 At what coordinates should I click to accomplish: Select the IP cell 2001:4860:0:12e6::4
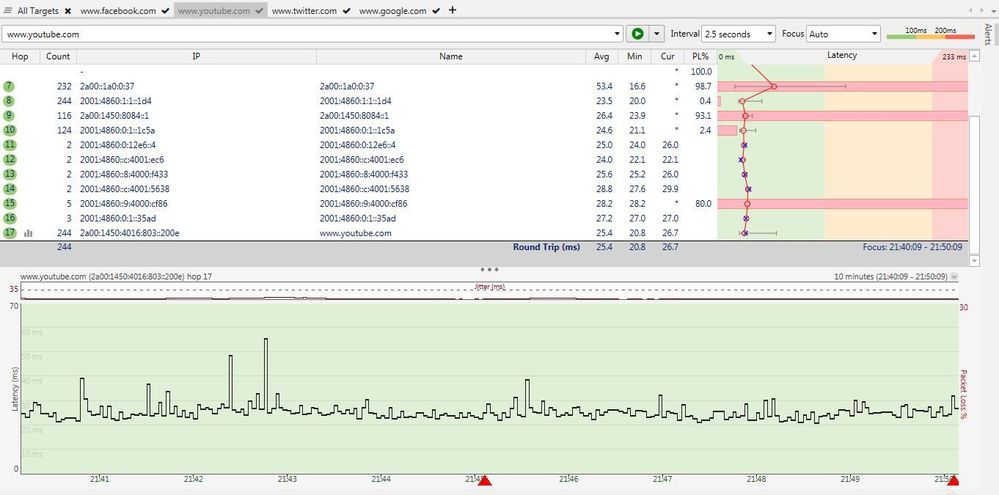click(118, 145)
